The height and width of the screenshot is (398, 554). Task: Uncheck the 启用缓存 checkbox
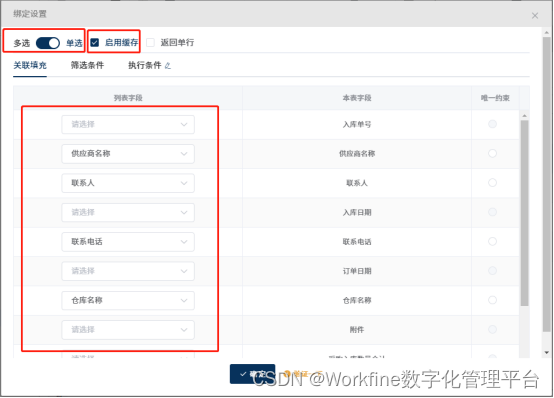(x=94, y=43)
